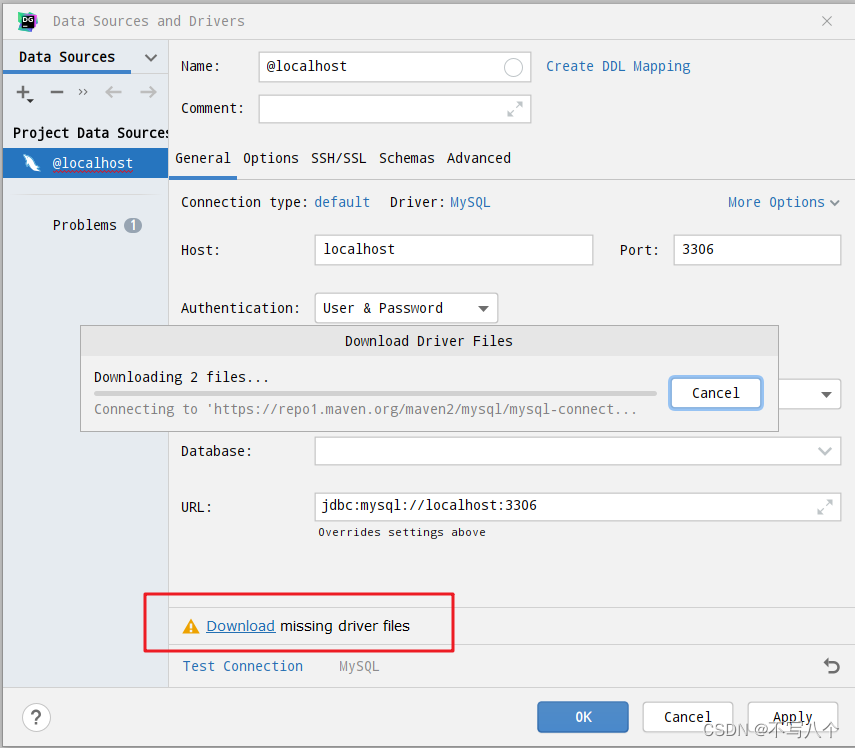Expand More Options menu
The height and width of the screenshot is (748, 855).
783,202
